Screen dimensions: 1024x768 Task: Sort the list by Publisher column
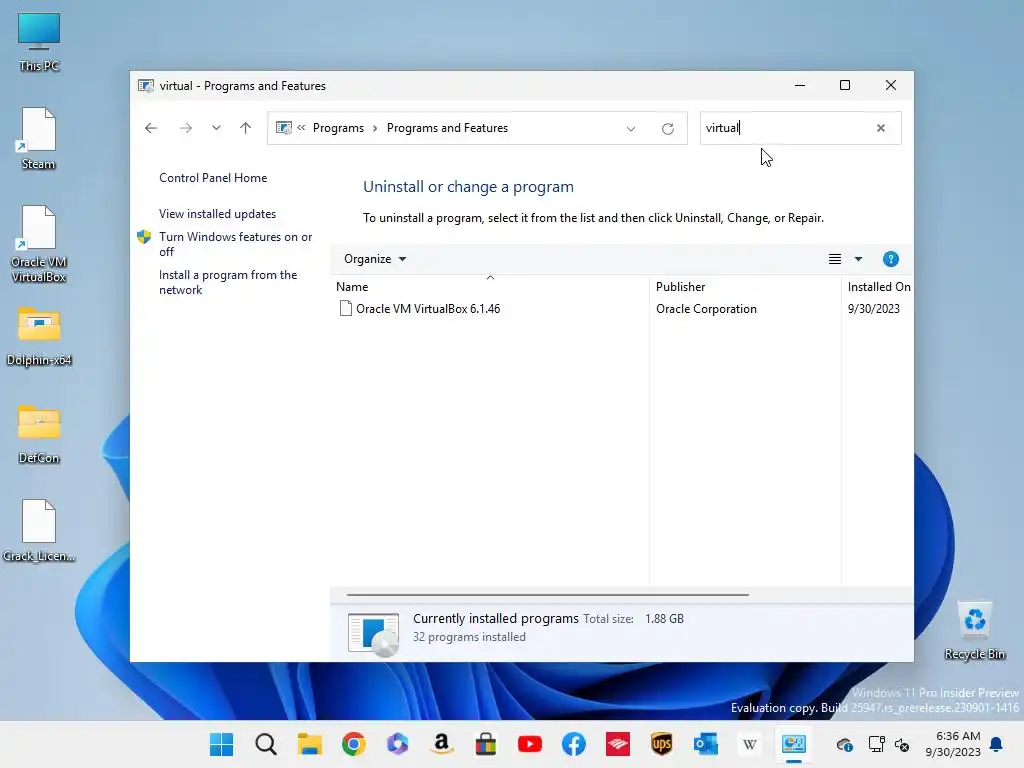pos(745,287)
